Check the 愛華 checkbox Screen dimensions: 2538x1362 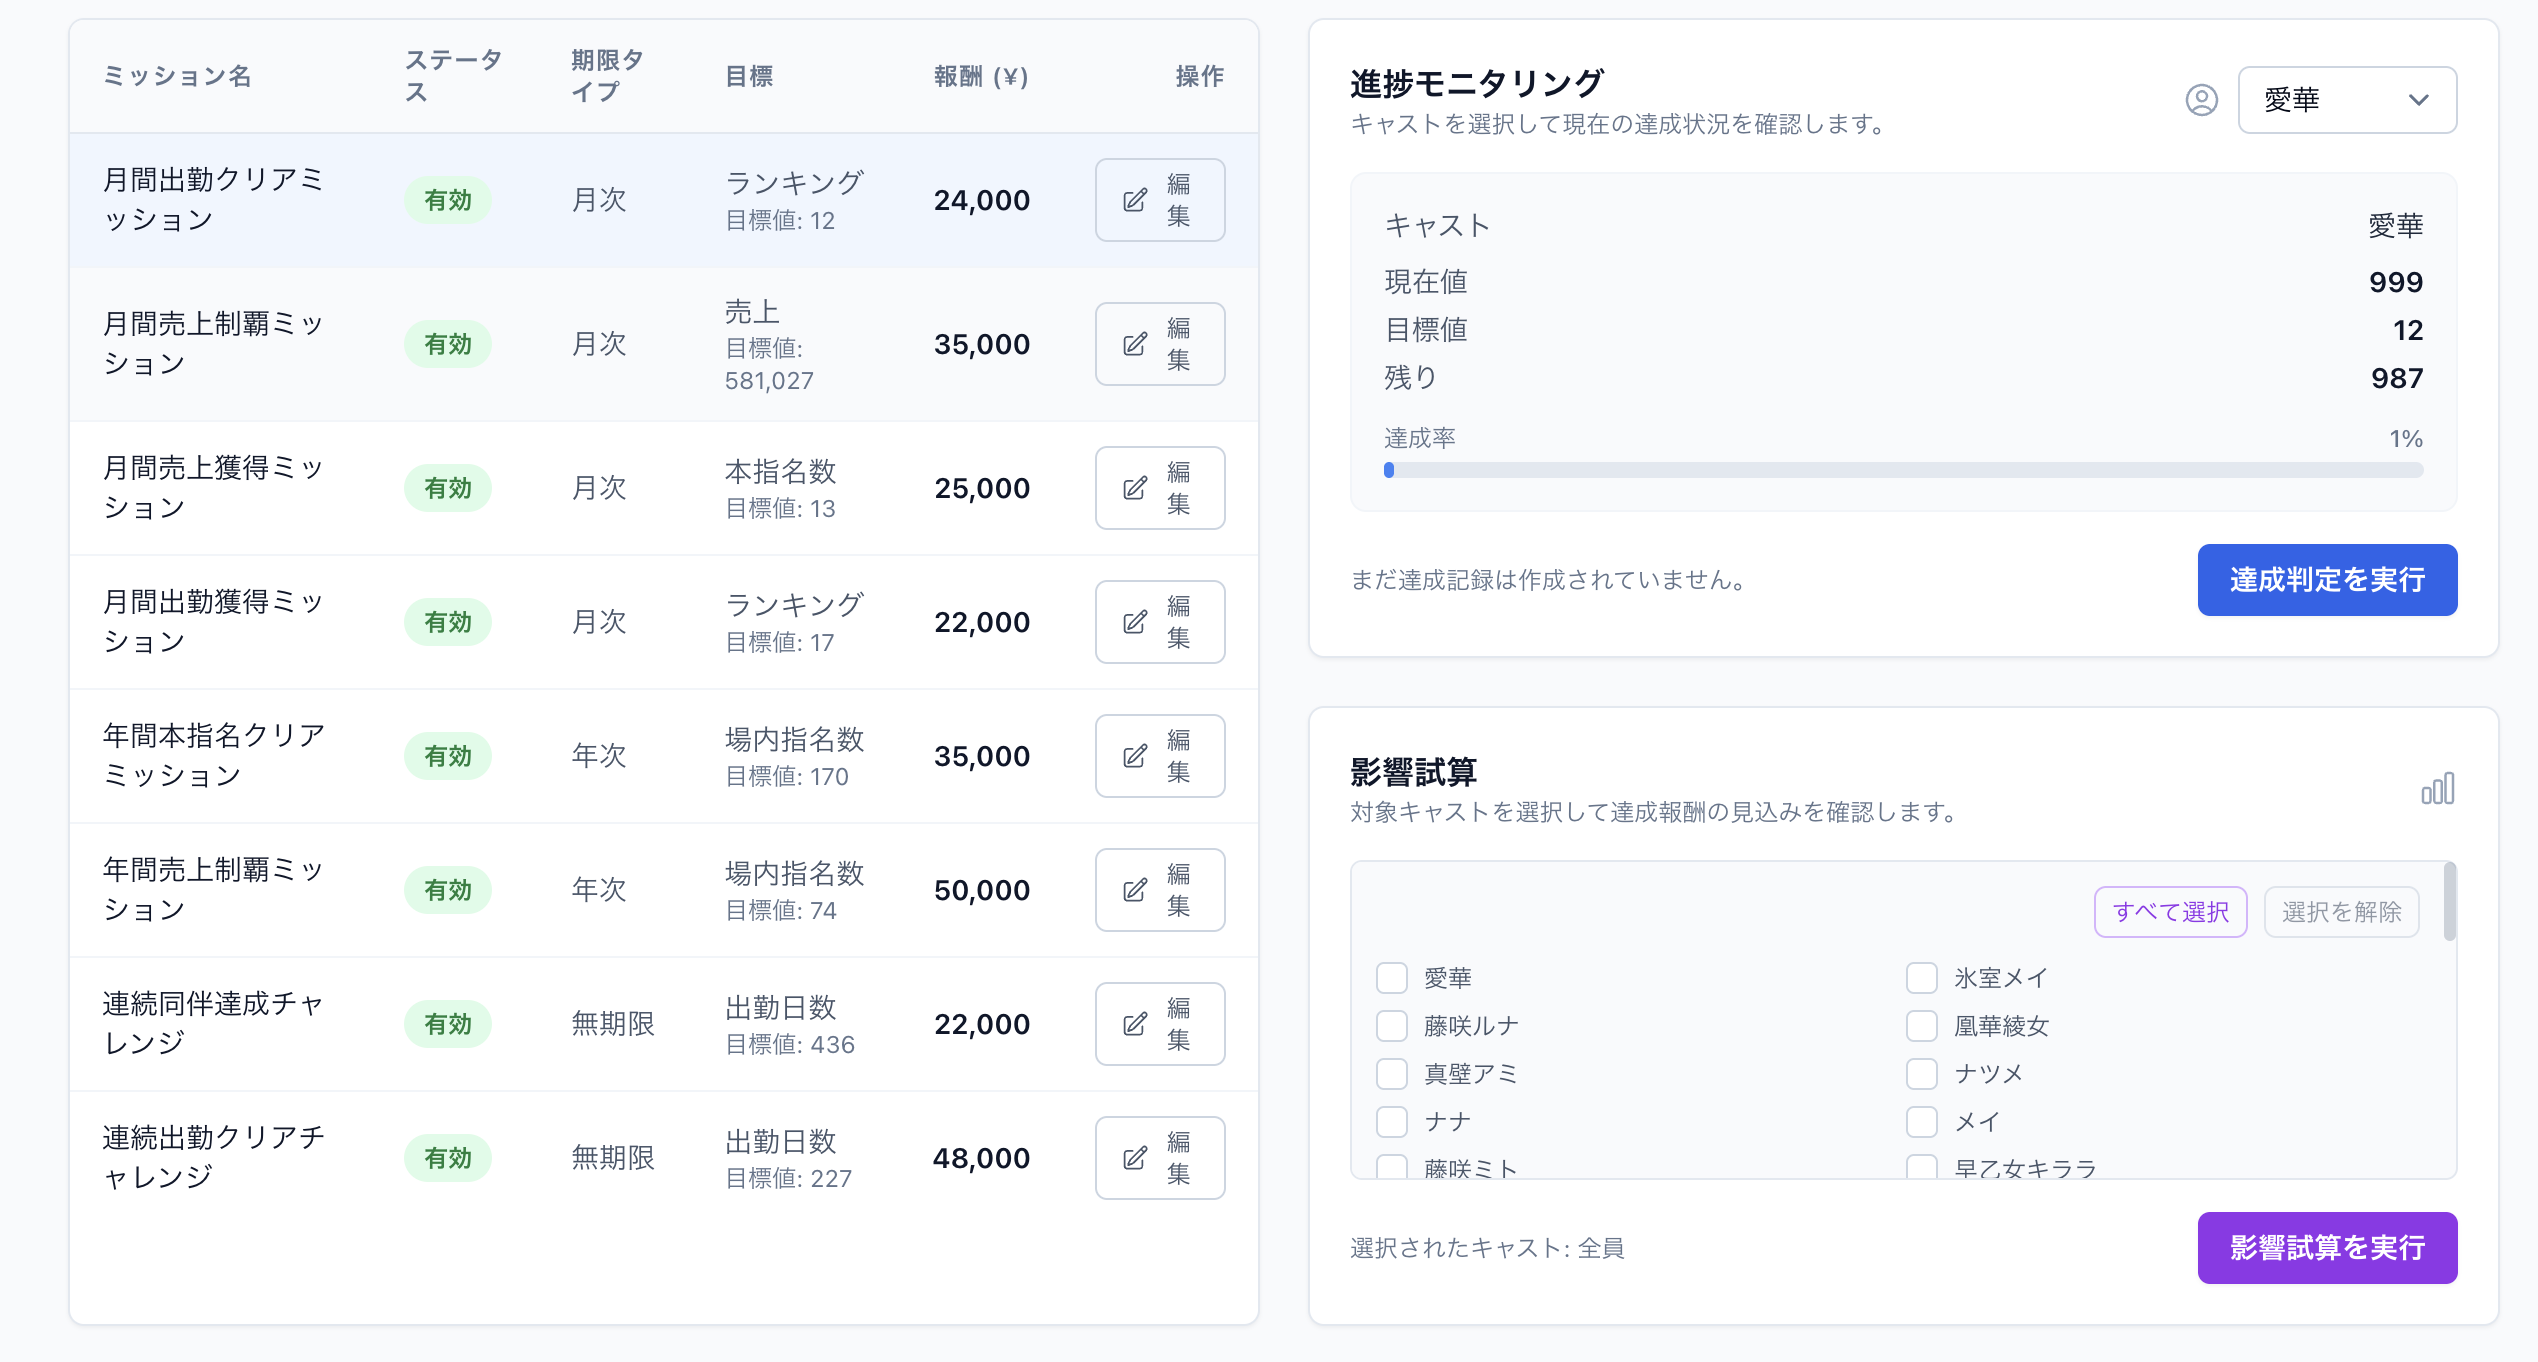pos(1391,977)
